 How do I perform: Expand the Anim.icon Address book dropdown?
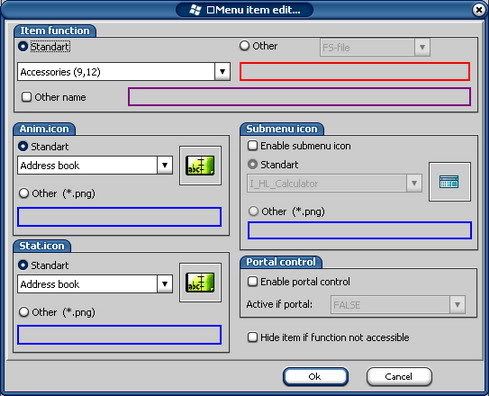[165, 165]
